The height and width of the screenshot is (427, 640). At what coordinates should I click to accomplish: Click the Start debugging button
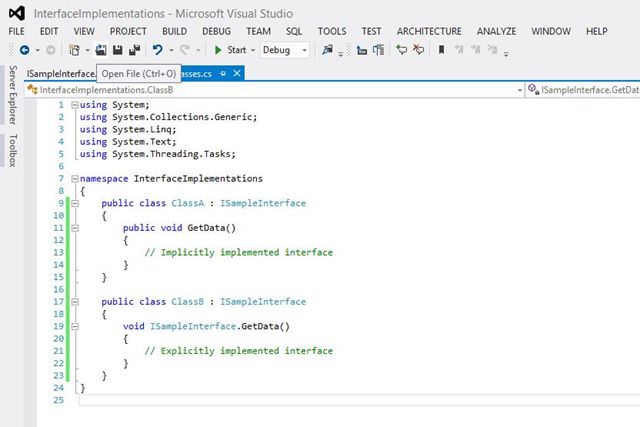coord(231,50)
